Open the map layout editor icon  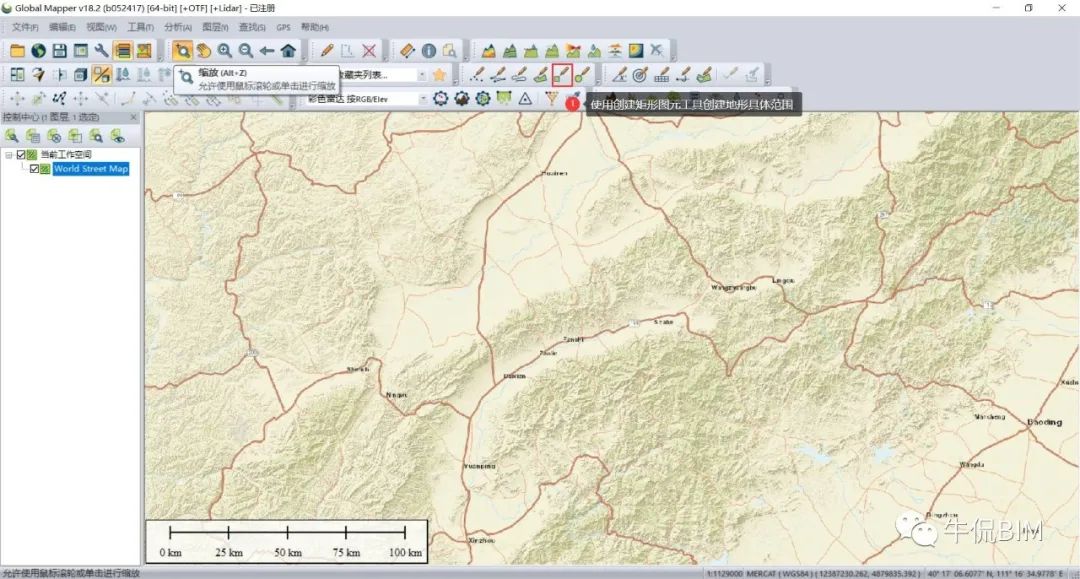click(144, 50)
